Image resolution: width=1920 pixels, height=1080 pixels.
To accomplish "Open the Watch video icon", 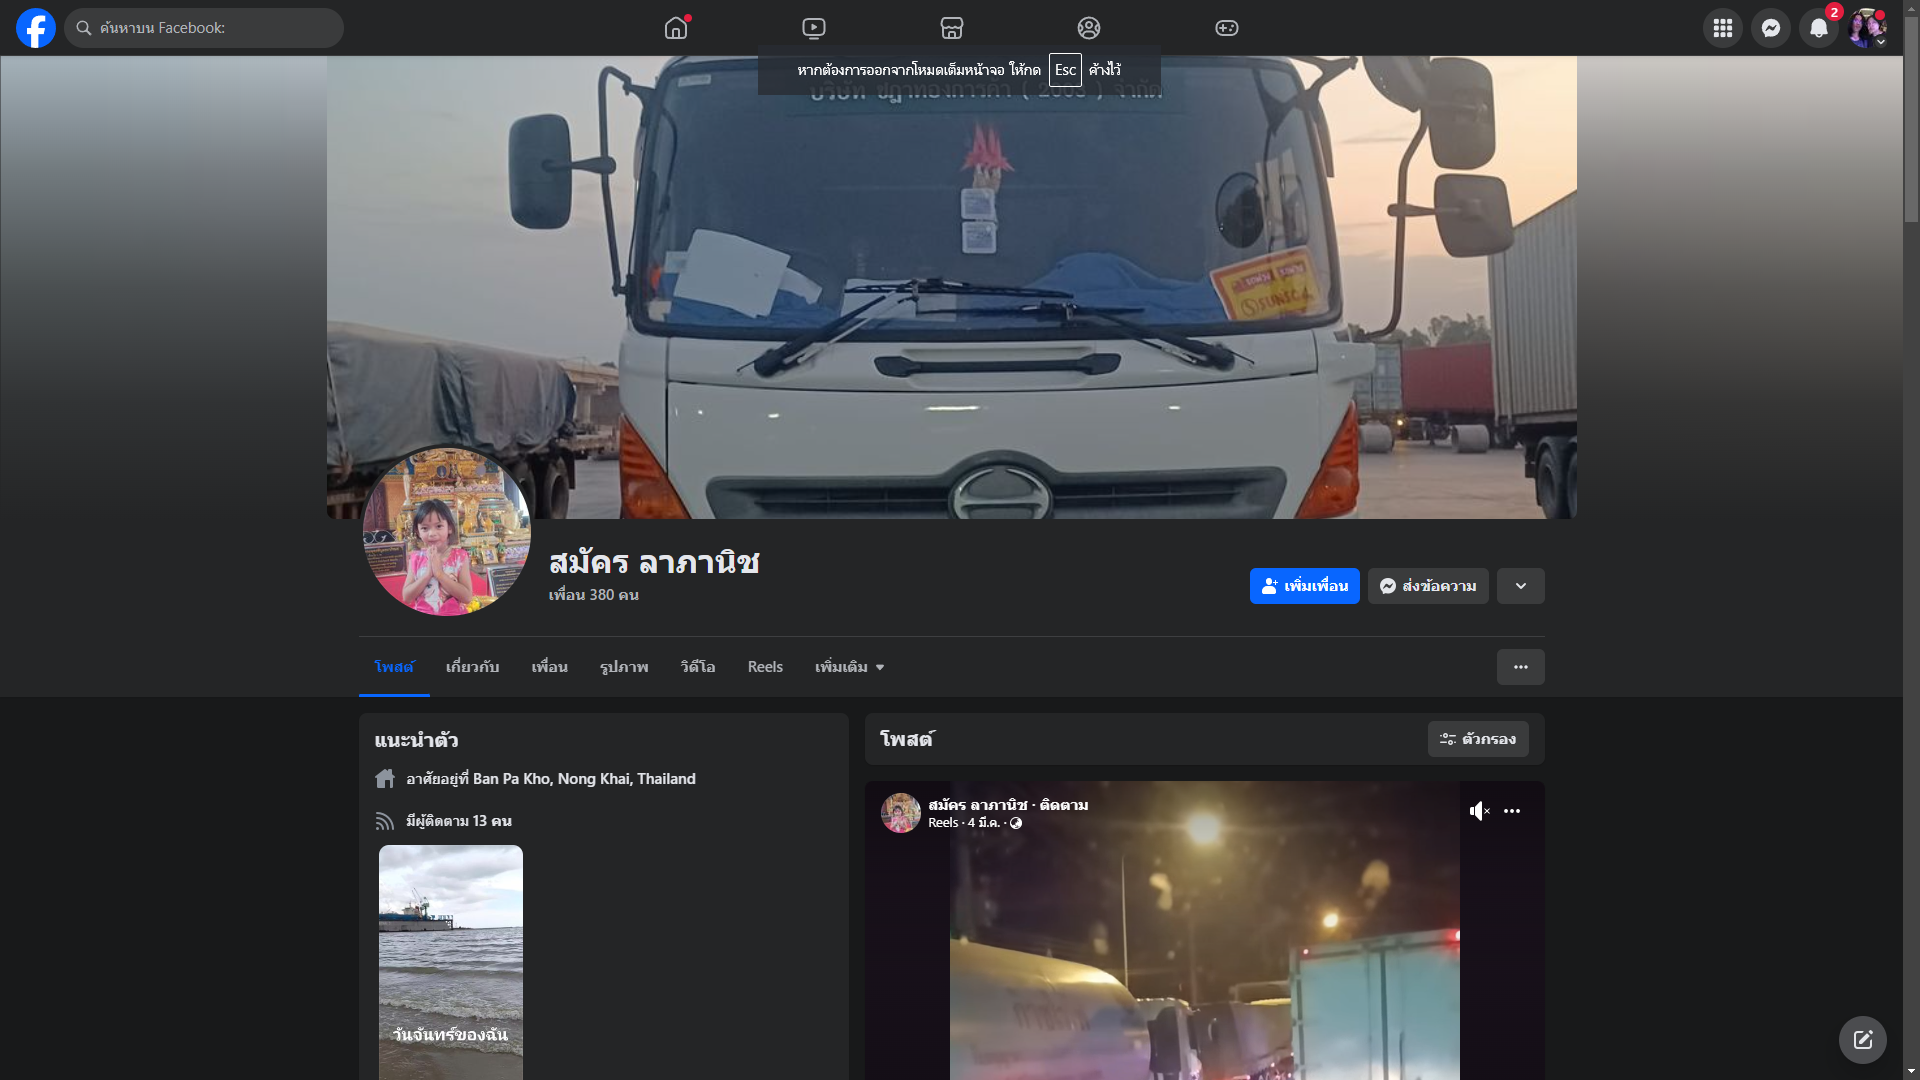I will point(814,28).
